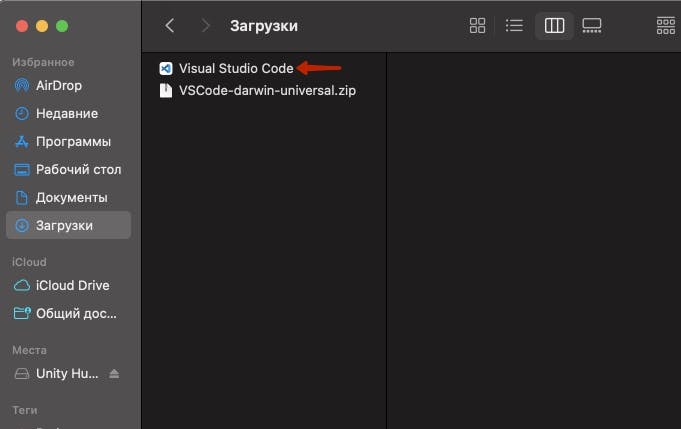Open Документы in the sidebar
The height and width of the screenshot is (429, 681).
pyautogui.click(x=69, y=198)
